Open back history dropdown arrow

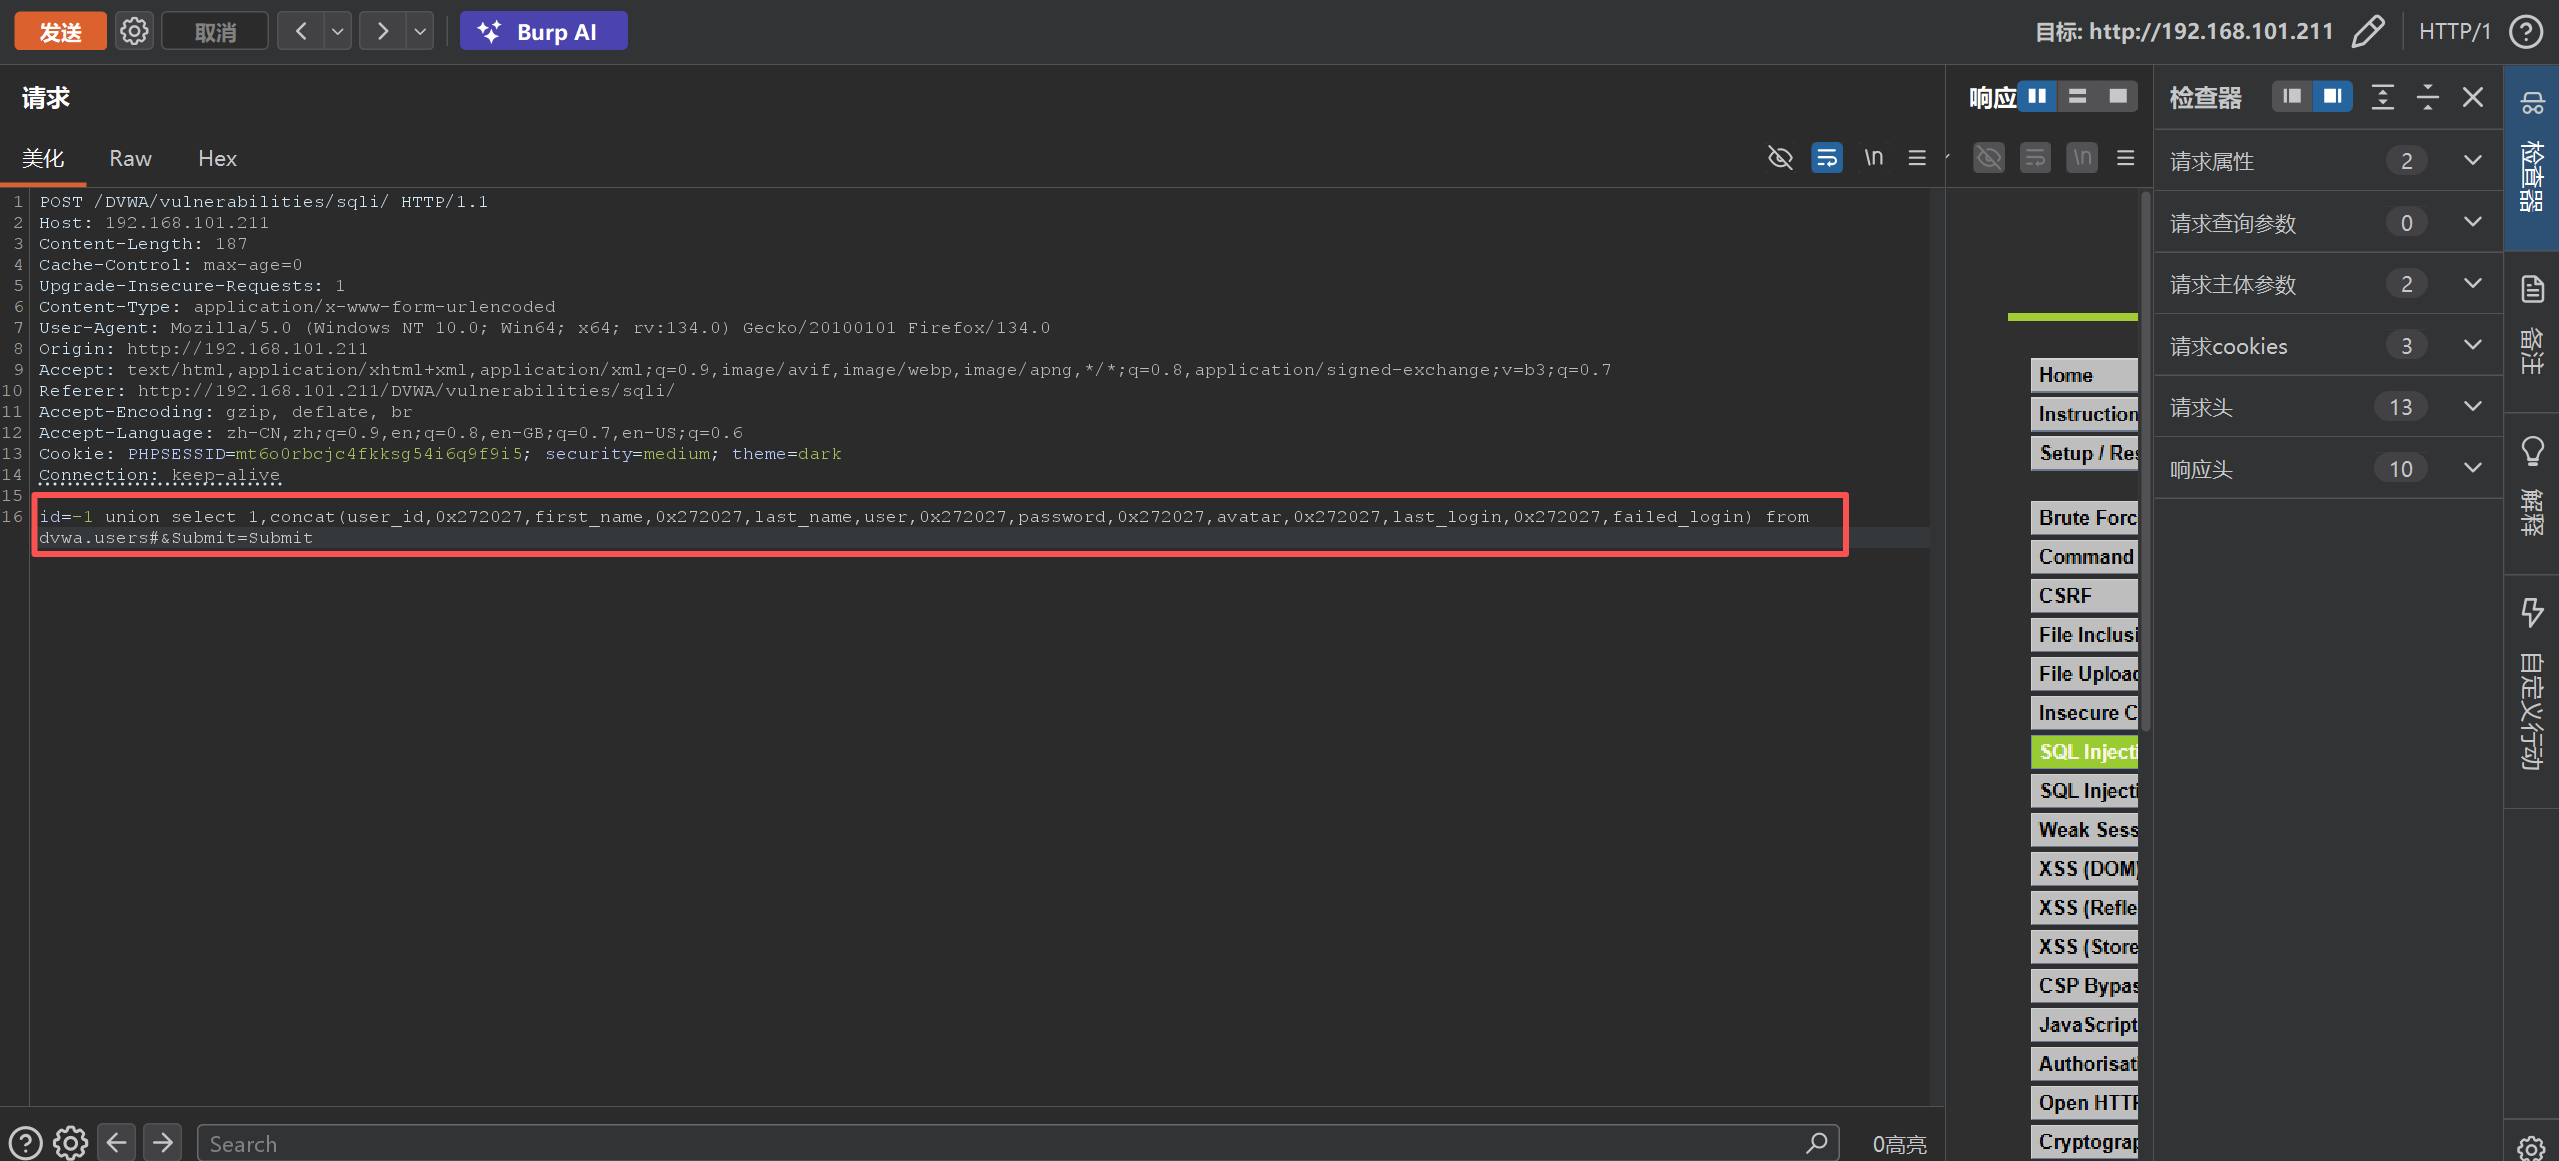pos(338,31)
